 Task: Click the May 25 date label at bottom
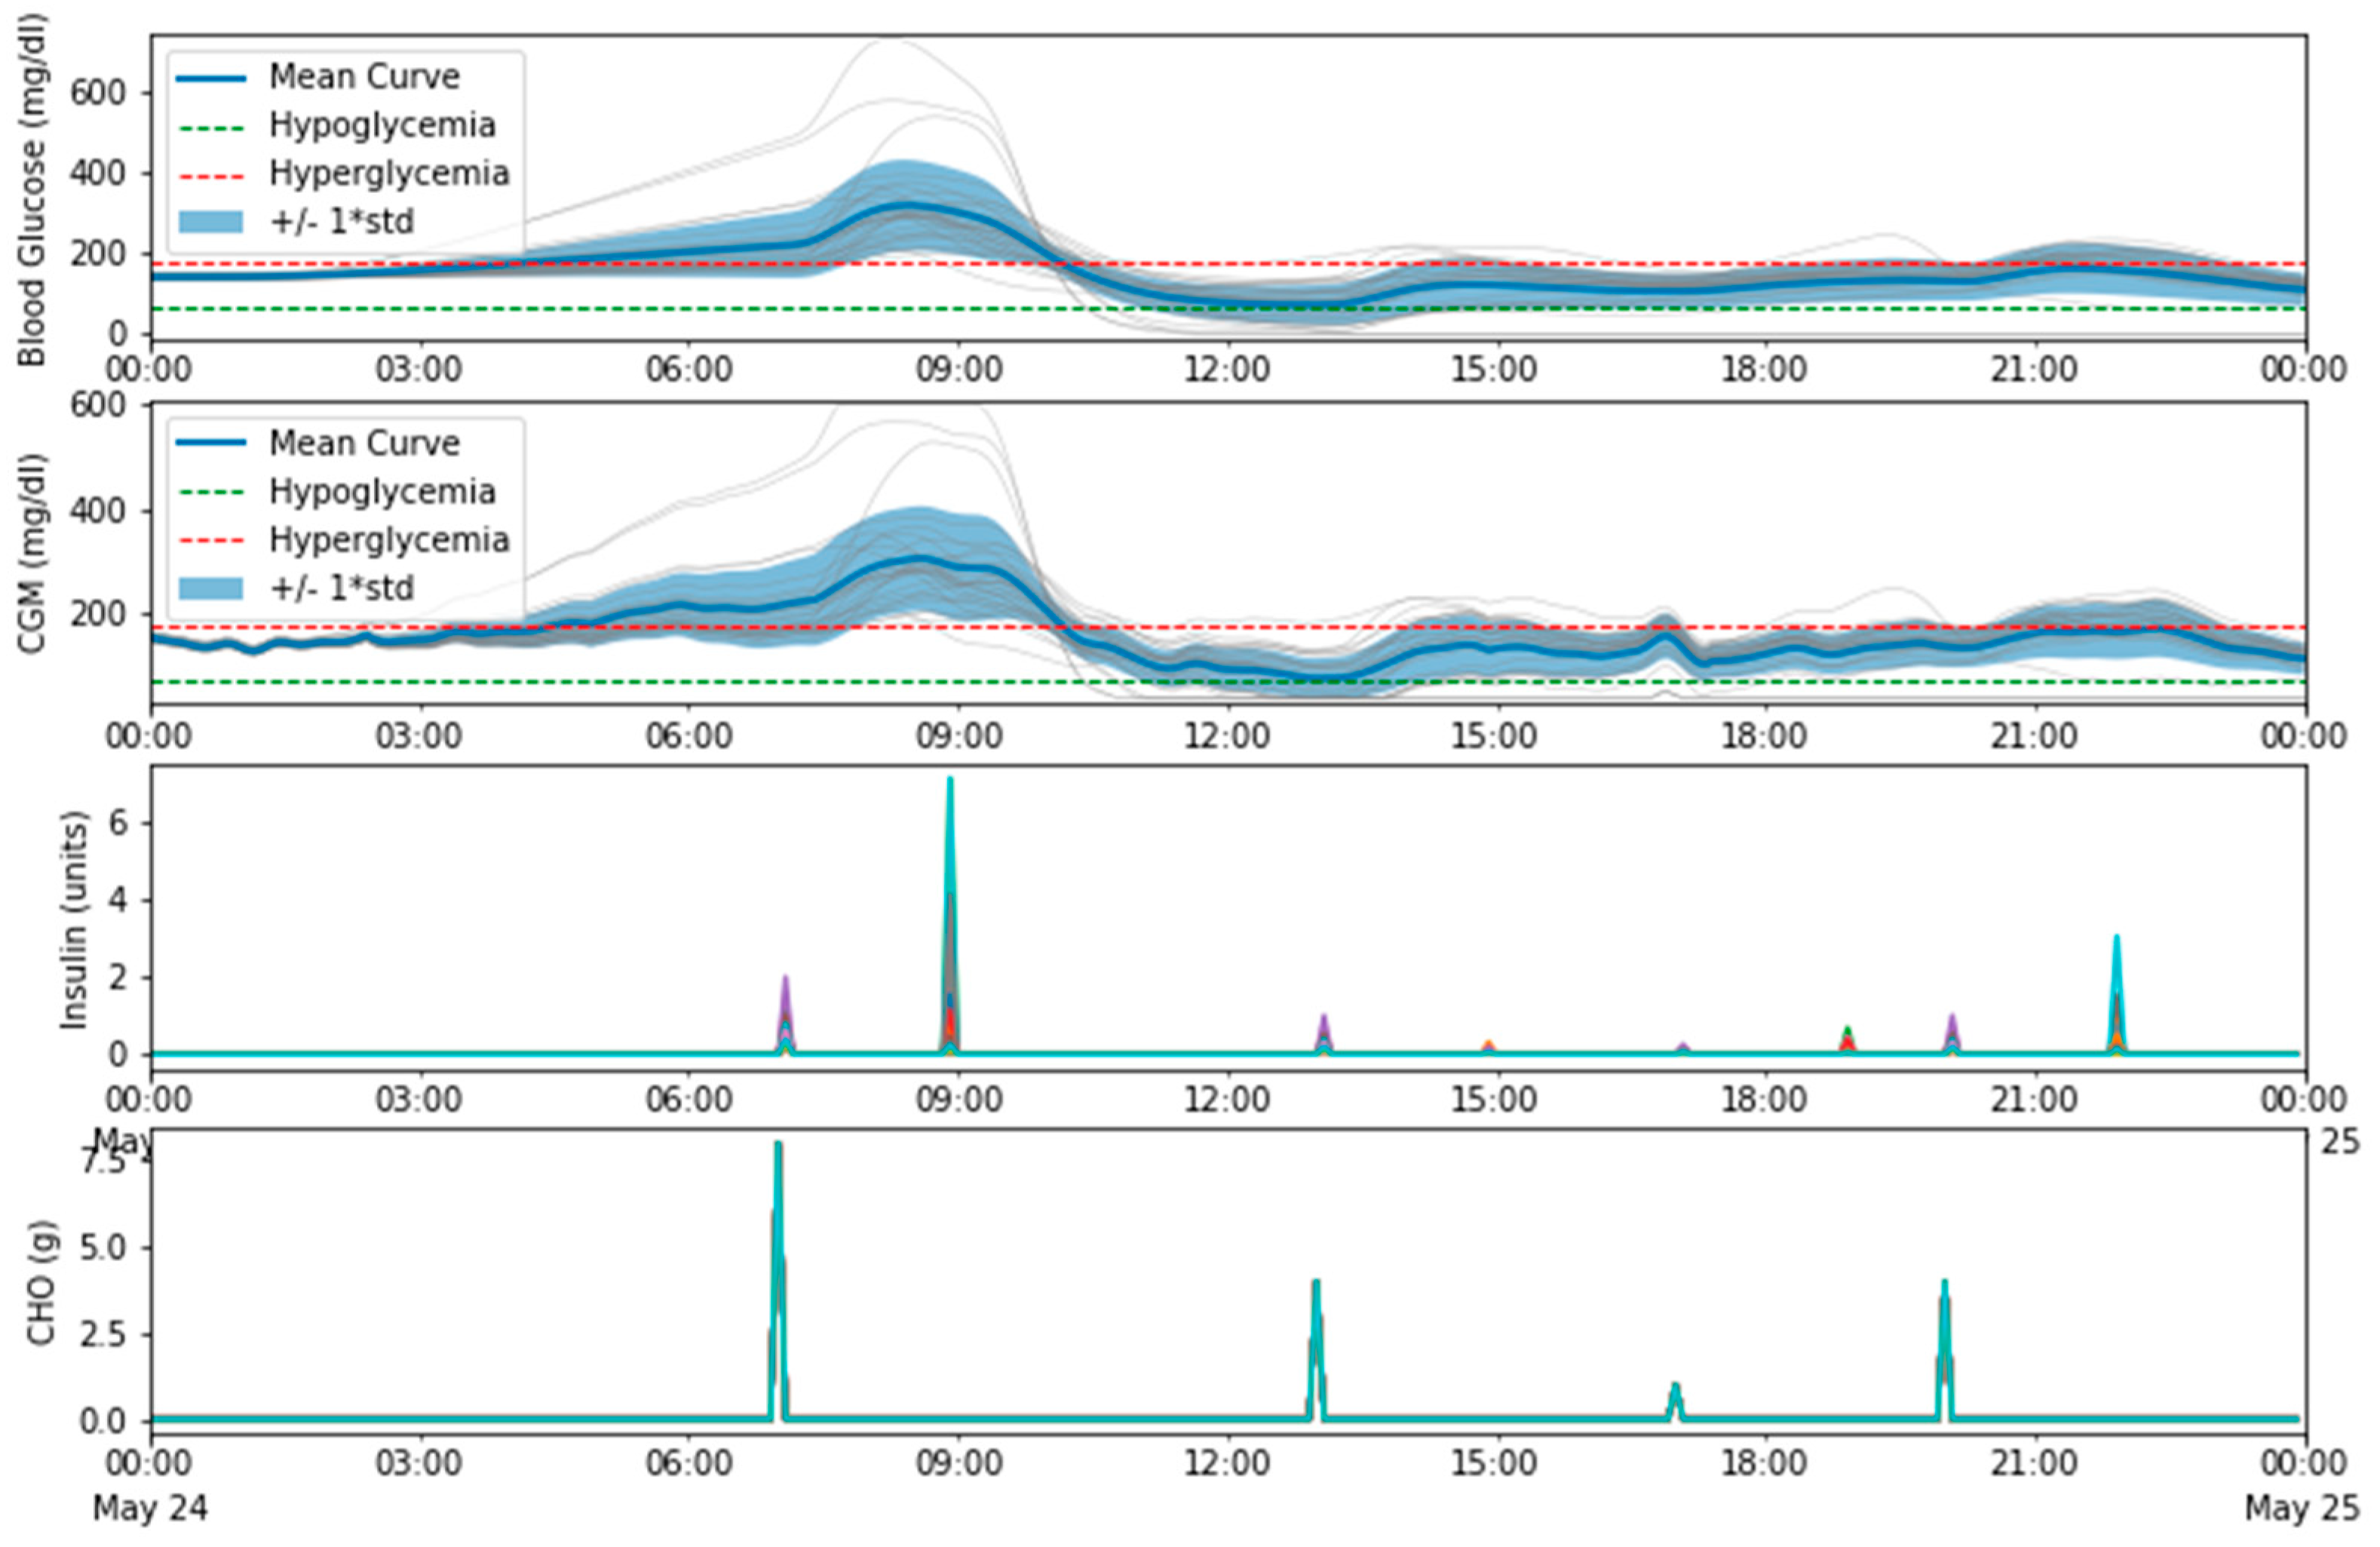[x=2302, y=1508]
